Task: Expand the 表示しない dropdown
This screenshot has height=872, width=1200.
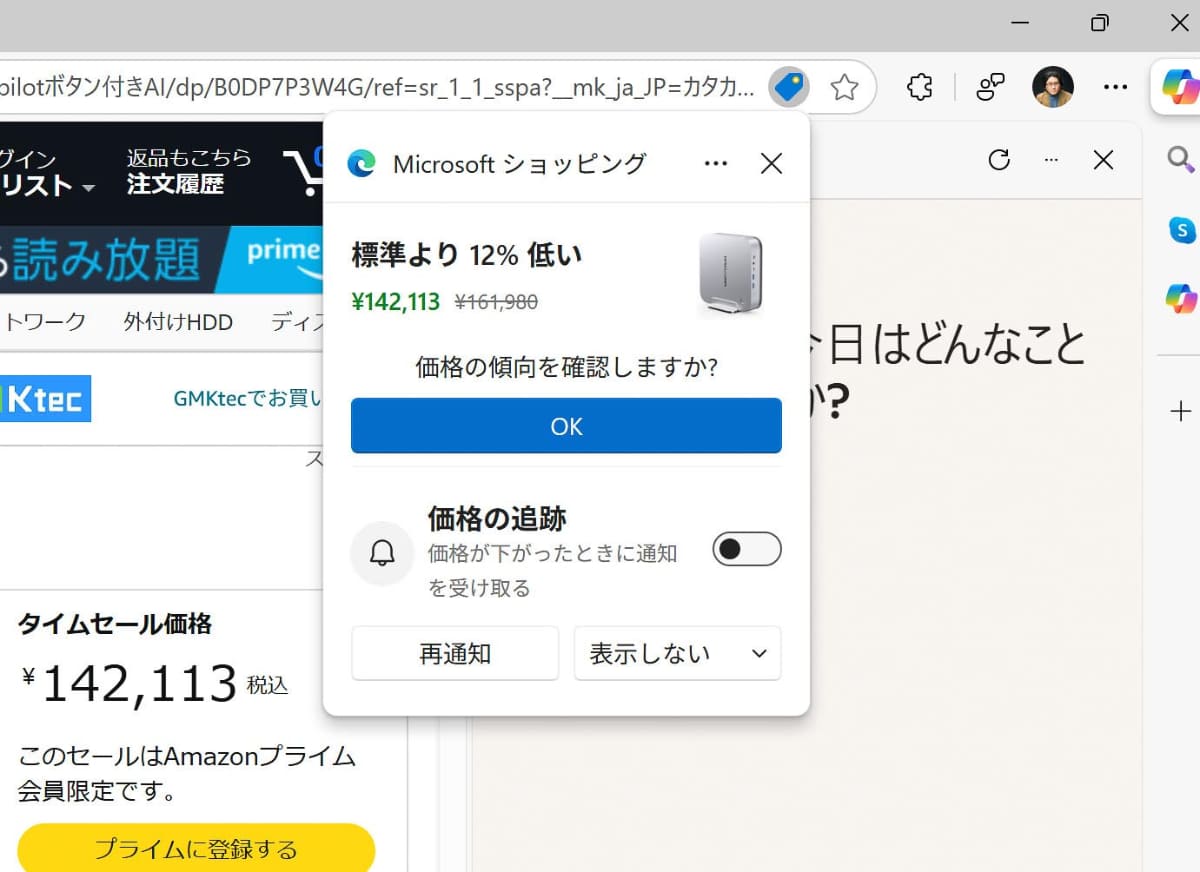Action: pyautogui.click(x=677, y=654)
